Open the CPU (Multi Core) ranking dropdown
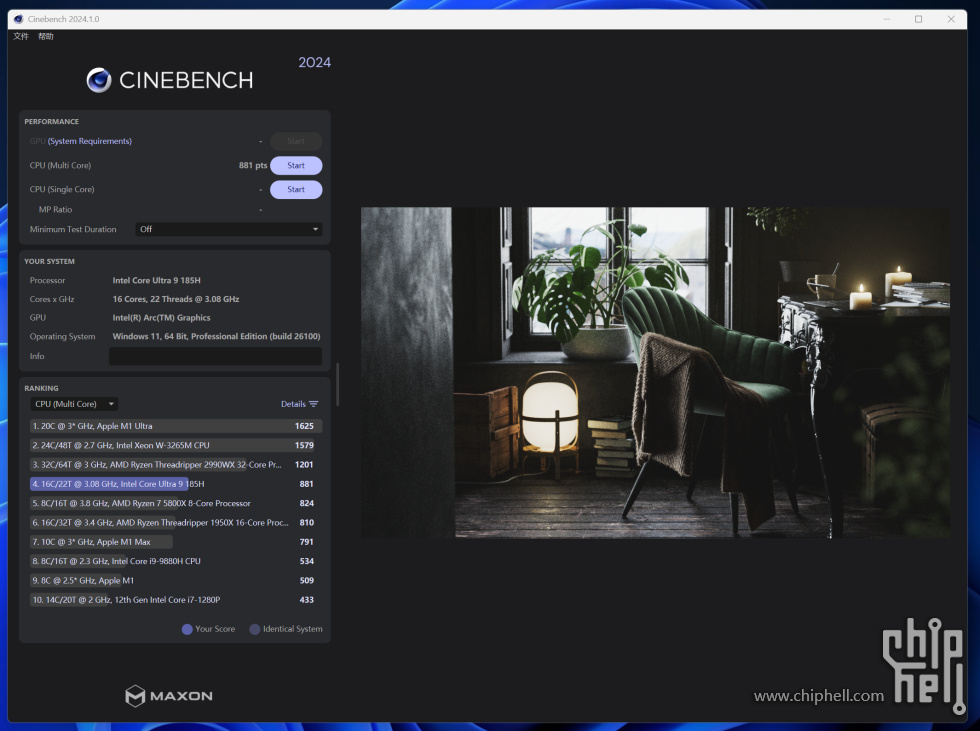980x731 pixels. click(x=74, y=404)
